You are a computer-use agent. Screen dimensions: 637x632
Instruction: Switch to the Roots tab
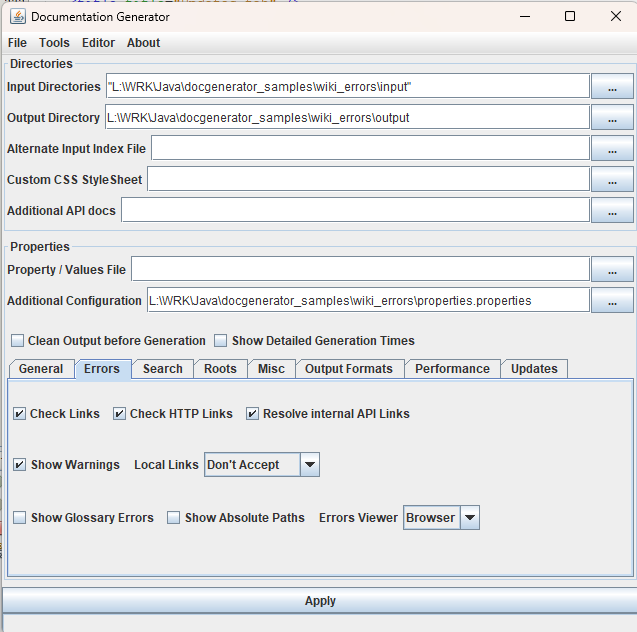pyautogui.click(x=220, y=369)
